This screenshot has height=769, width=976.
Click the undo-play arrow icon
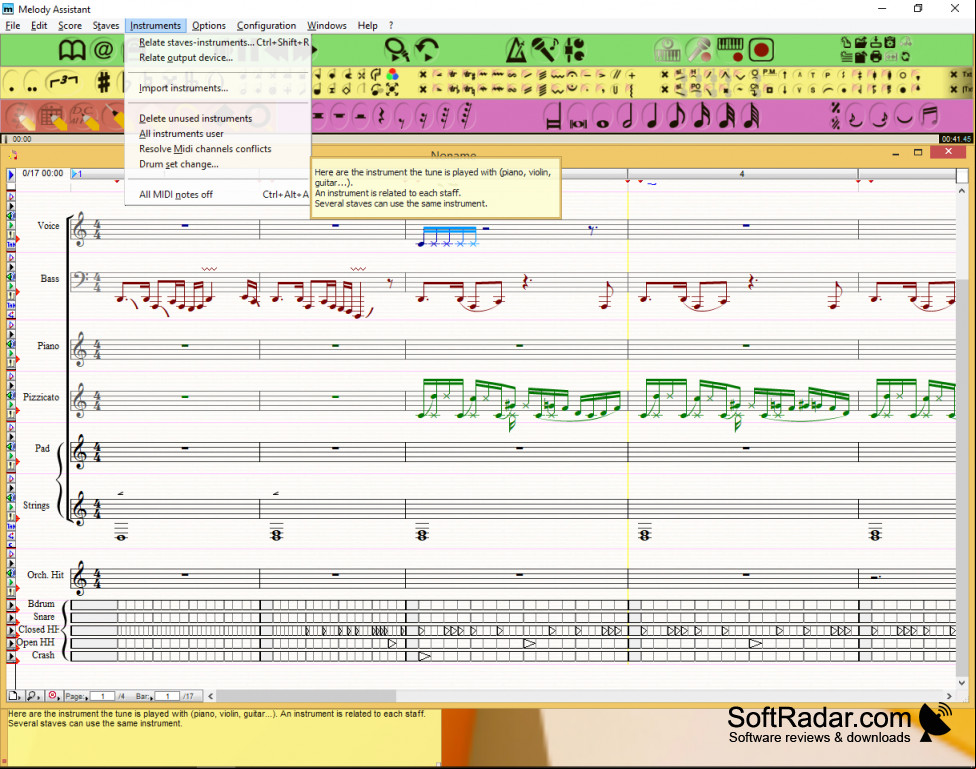pos(427,50)
